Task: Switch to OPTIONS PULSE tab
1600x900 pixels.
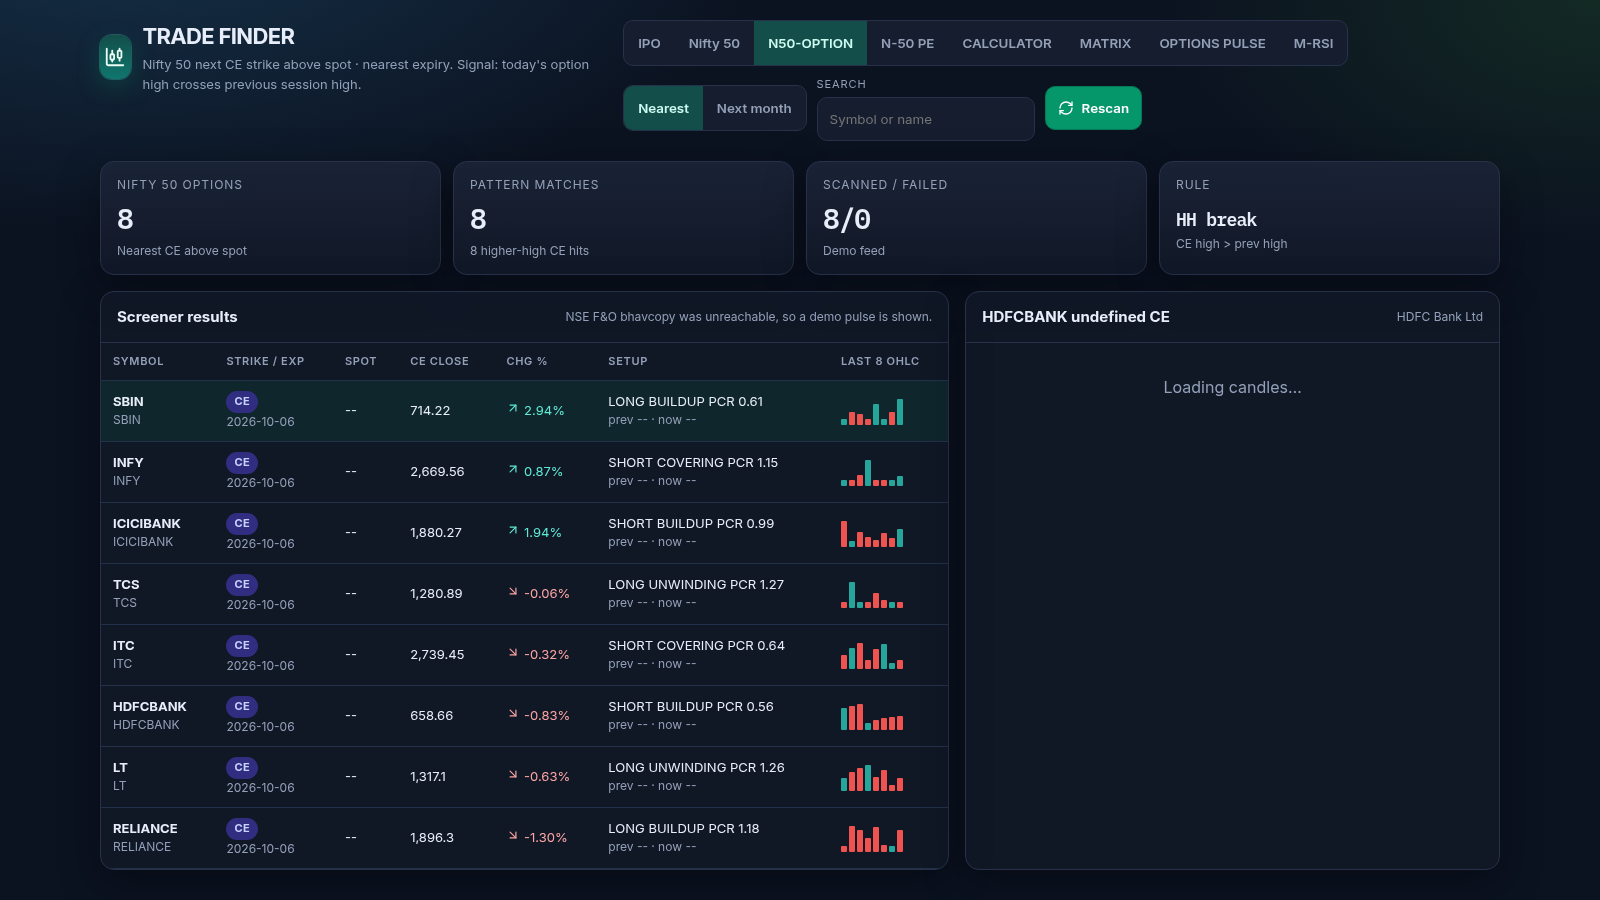Action: point(1212,43)
